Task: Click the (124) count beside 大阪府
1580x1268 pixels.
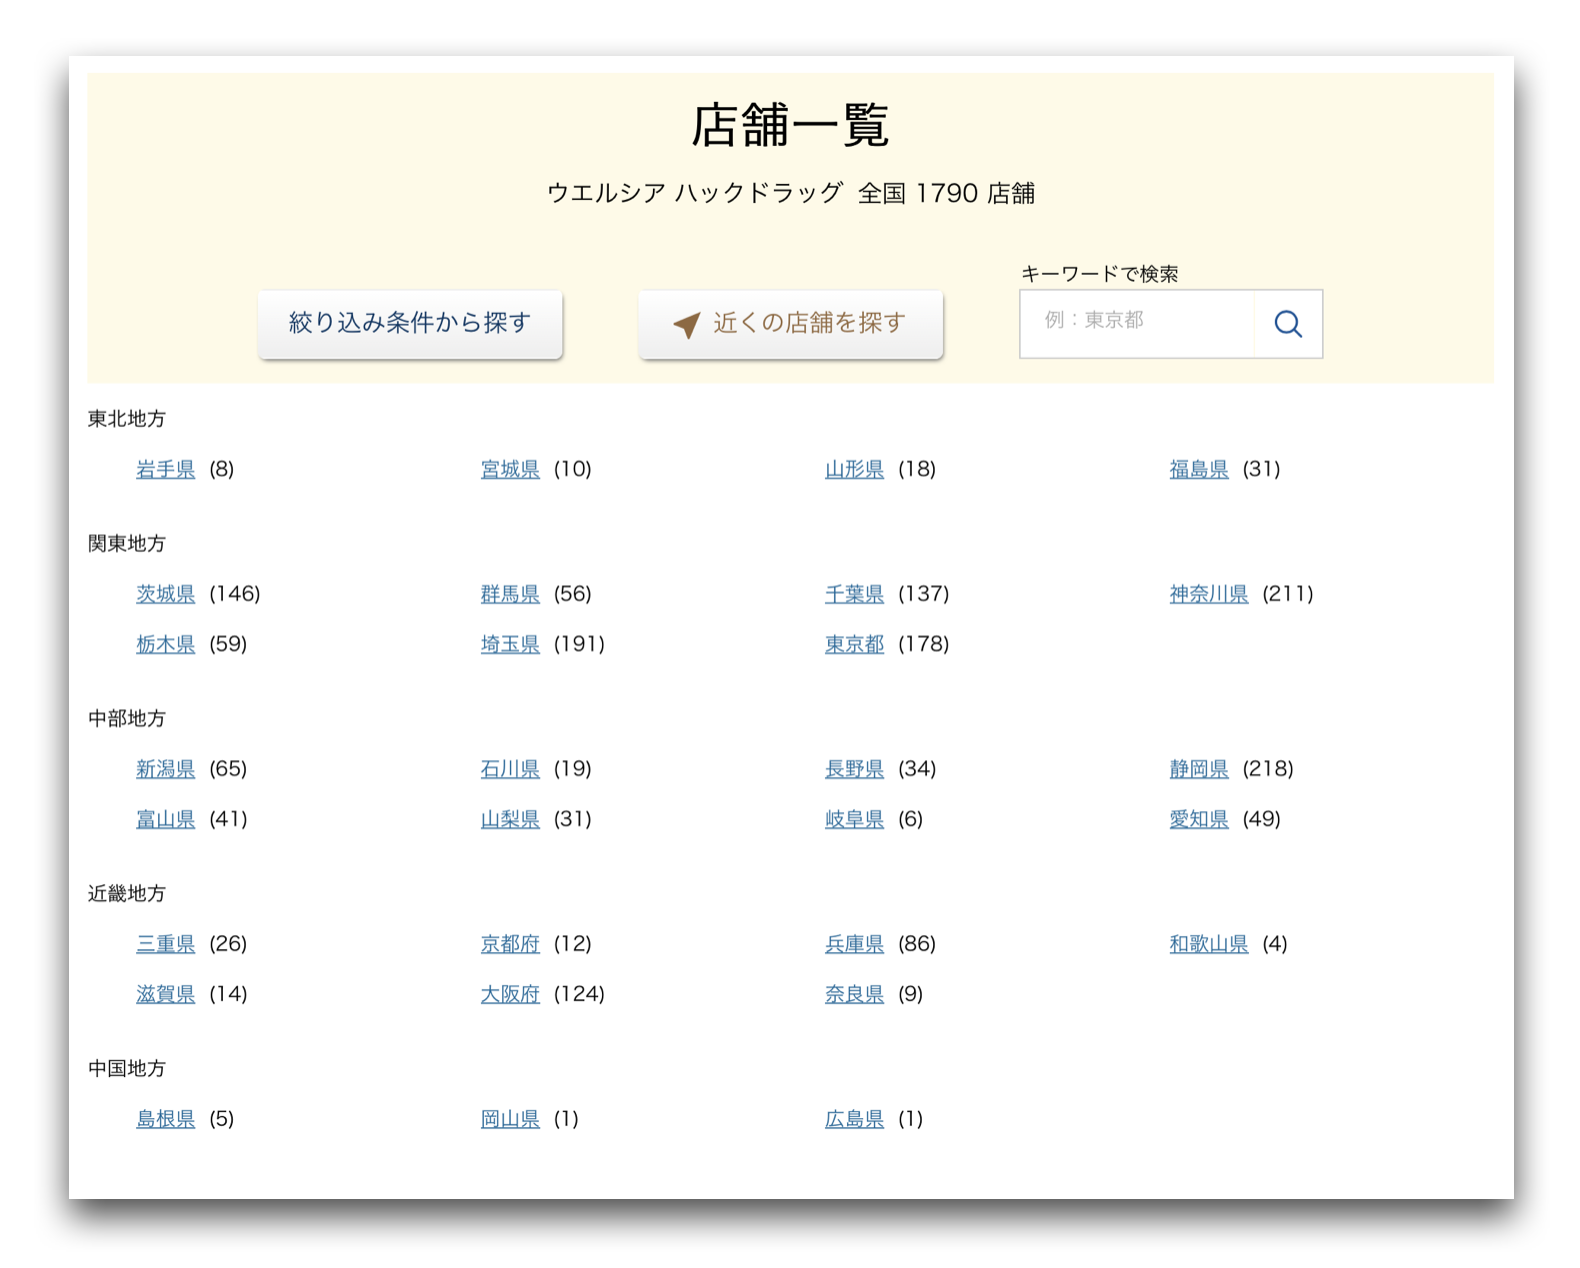Action: coord(579,994)
